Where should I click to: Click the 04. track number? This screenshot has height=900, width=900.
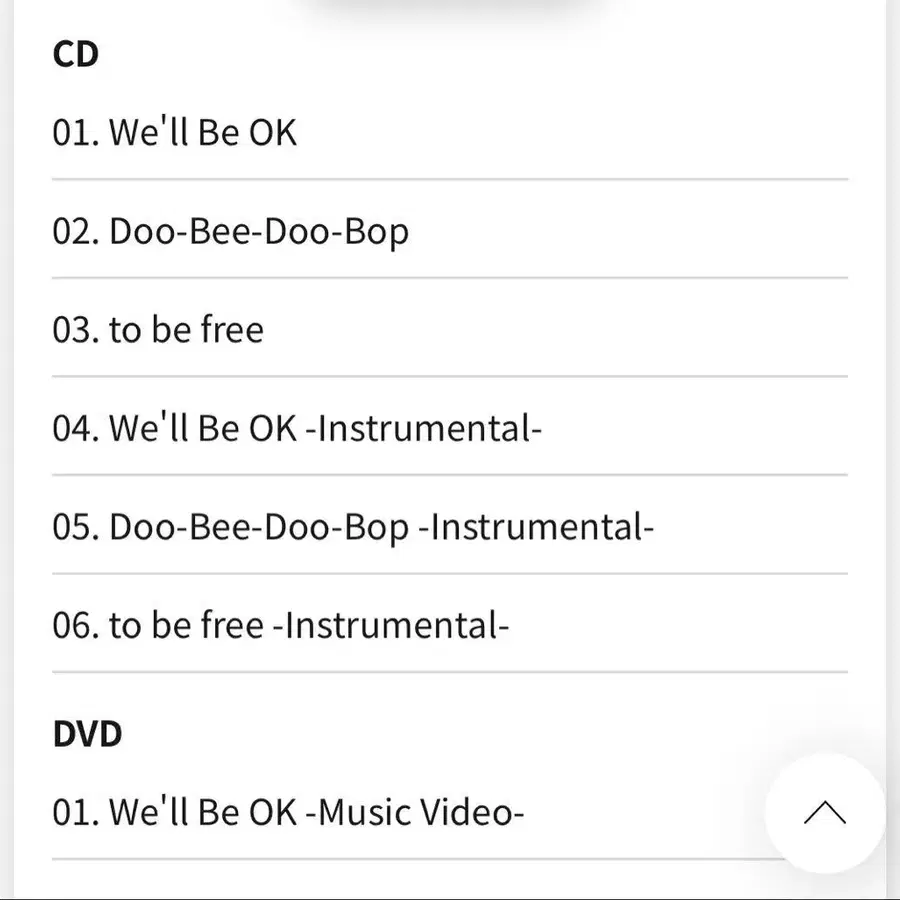[76, 428]
